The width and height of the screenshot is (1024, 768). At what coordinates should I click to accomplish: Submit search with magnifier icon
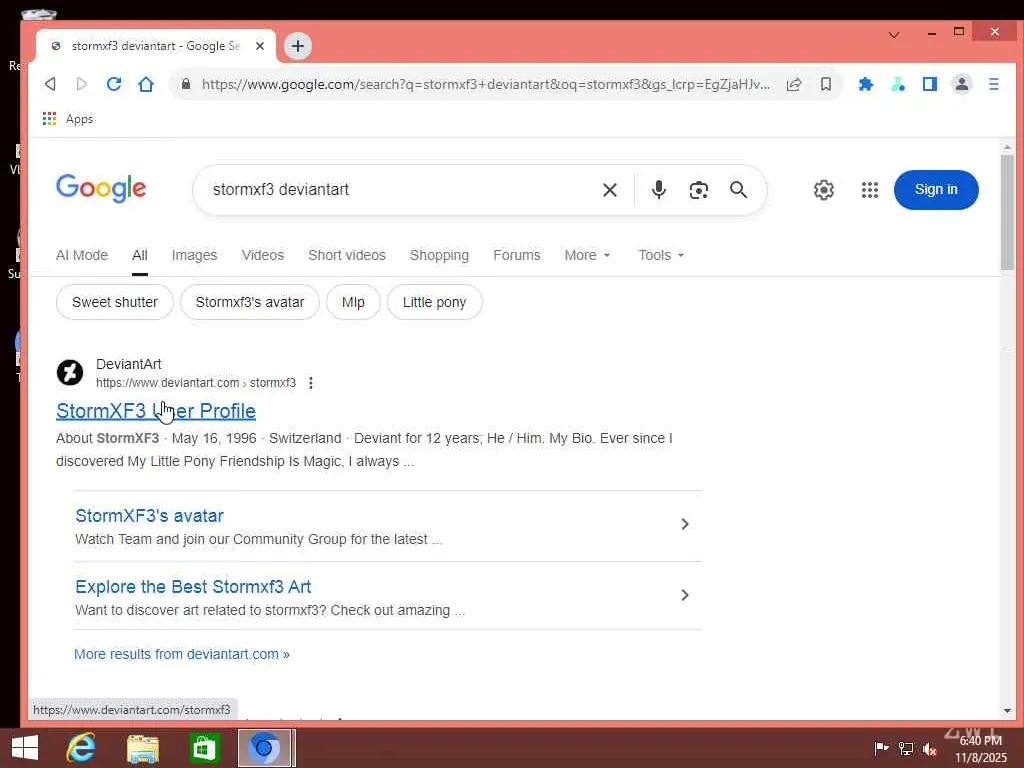point(739,189)
